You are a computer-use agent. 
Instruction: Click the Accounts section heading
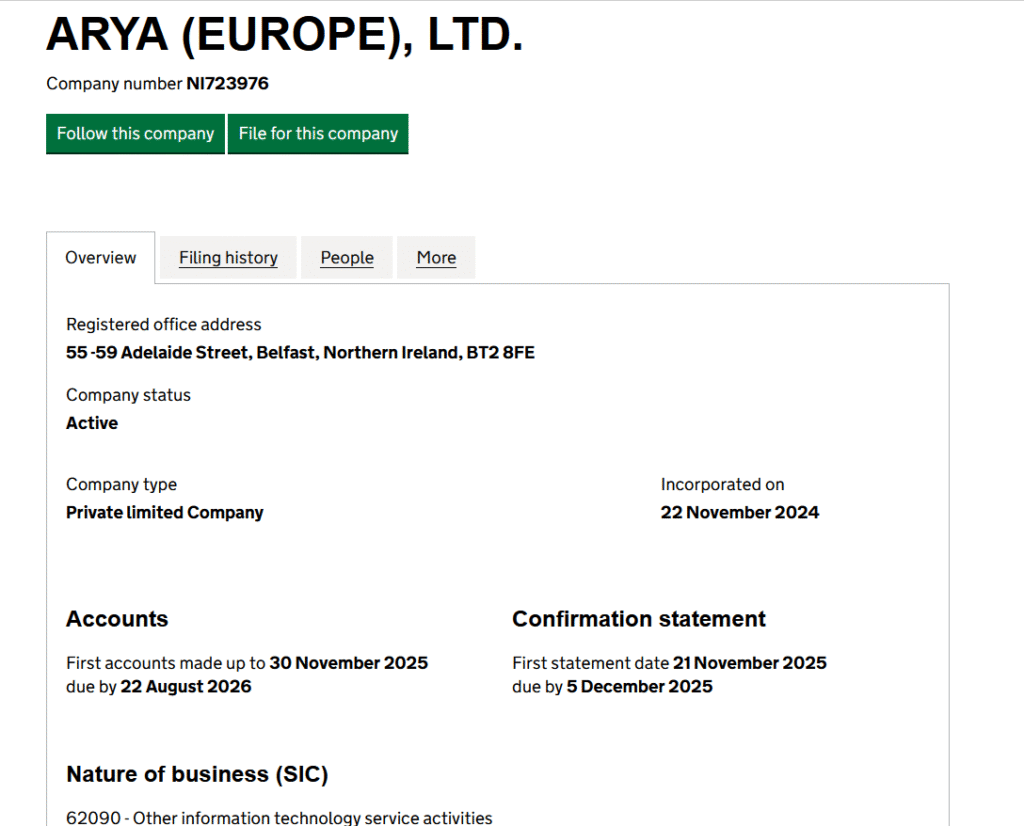117,619
